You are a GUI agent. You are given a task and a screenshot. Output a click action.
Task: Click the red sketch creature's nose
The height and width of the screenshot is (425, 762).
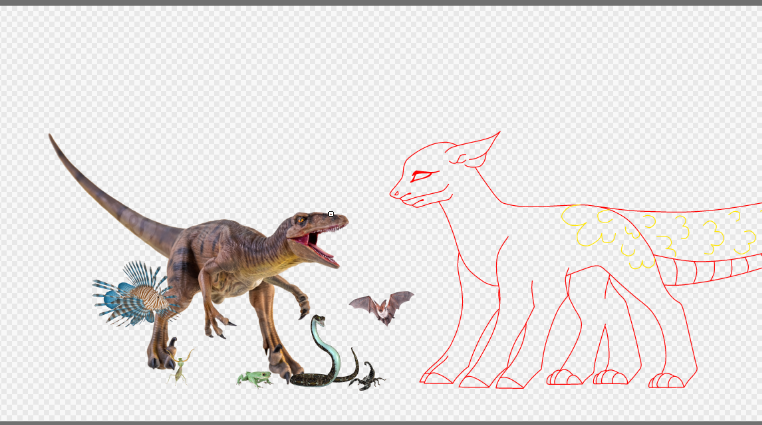point(394,193)
